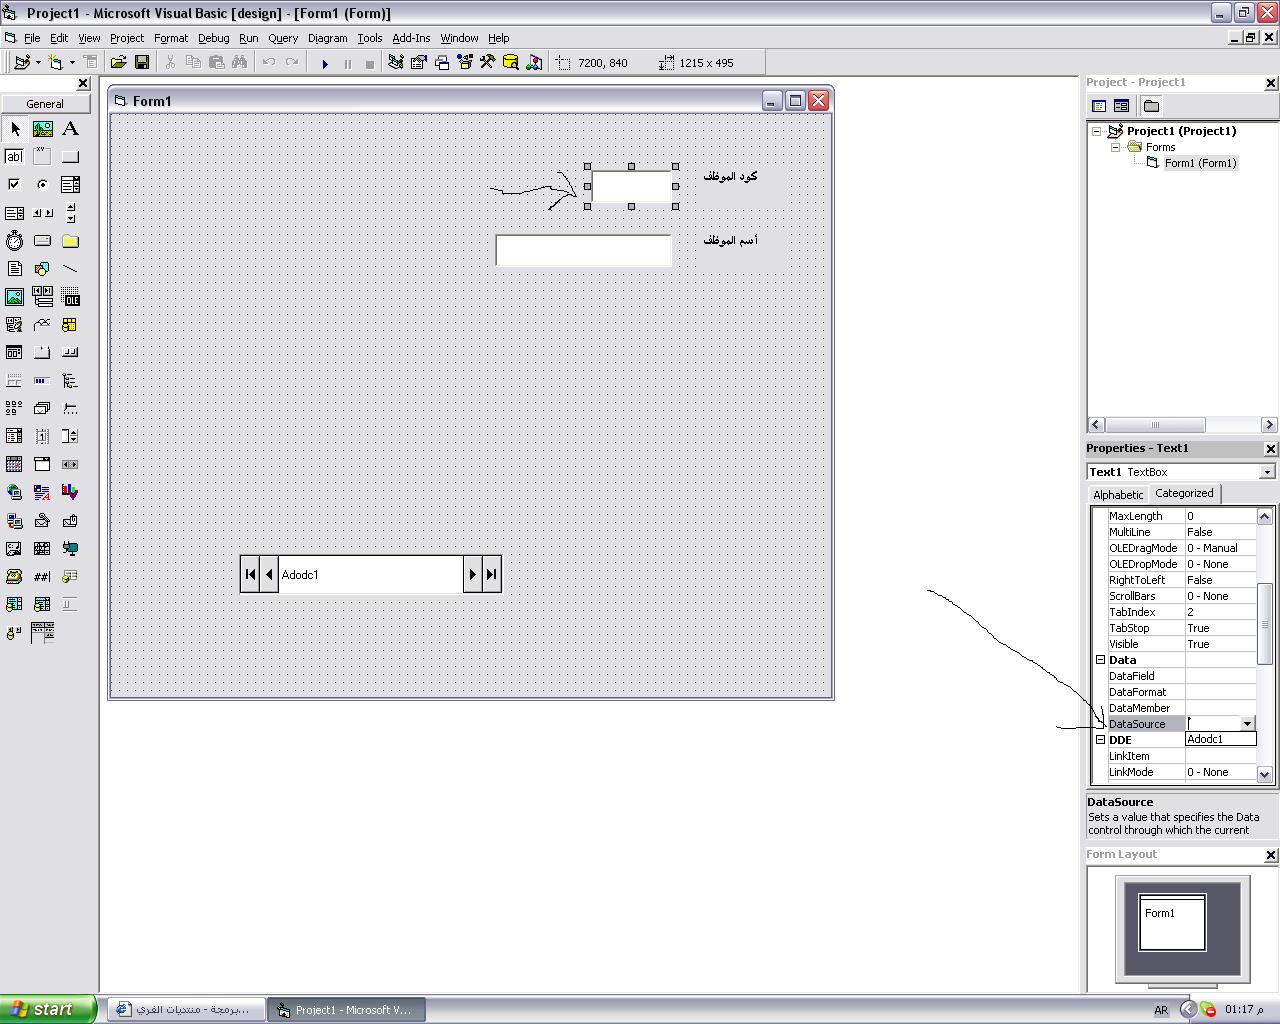Click the View Code icon in Project panel

tap(1099, 106)
